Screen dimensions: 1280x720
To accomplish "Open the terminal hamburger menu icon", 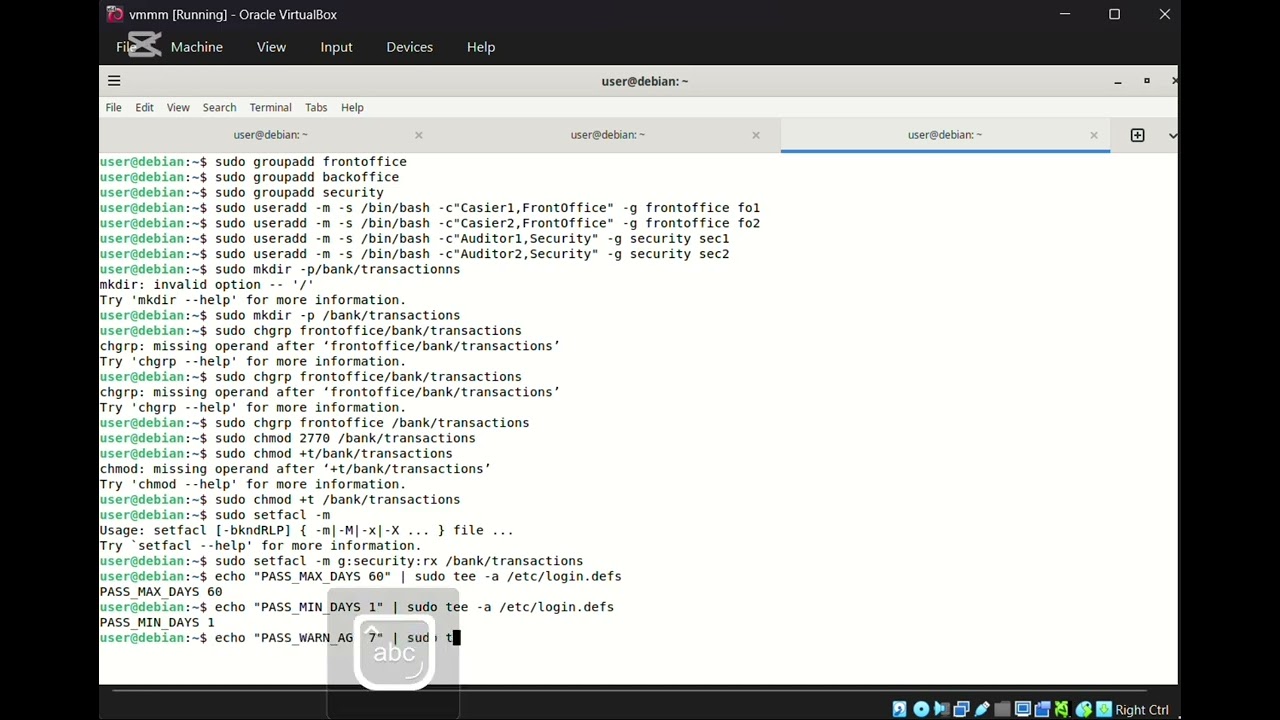I will (114, 81).
